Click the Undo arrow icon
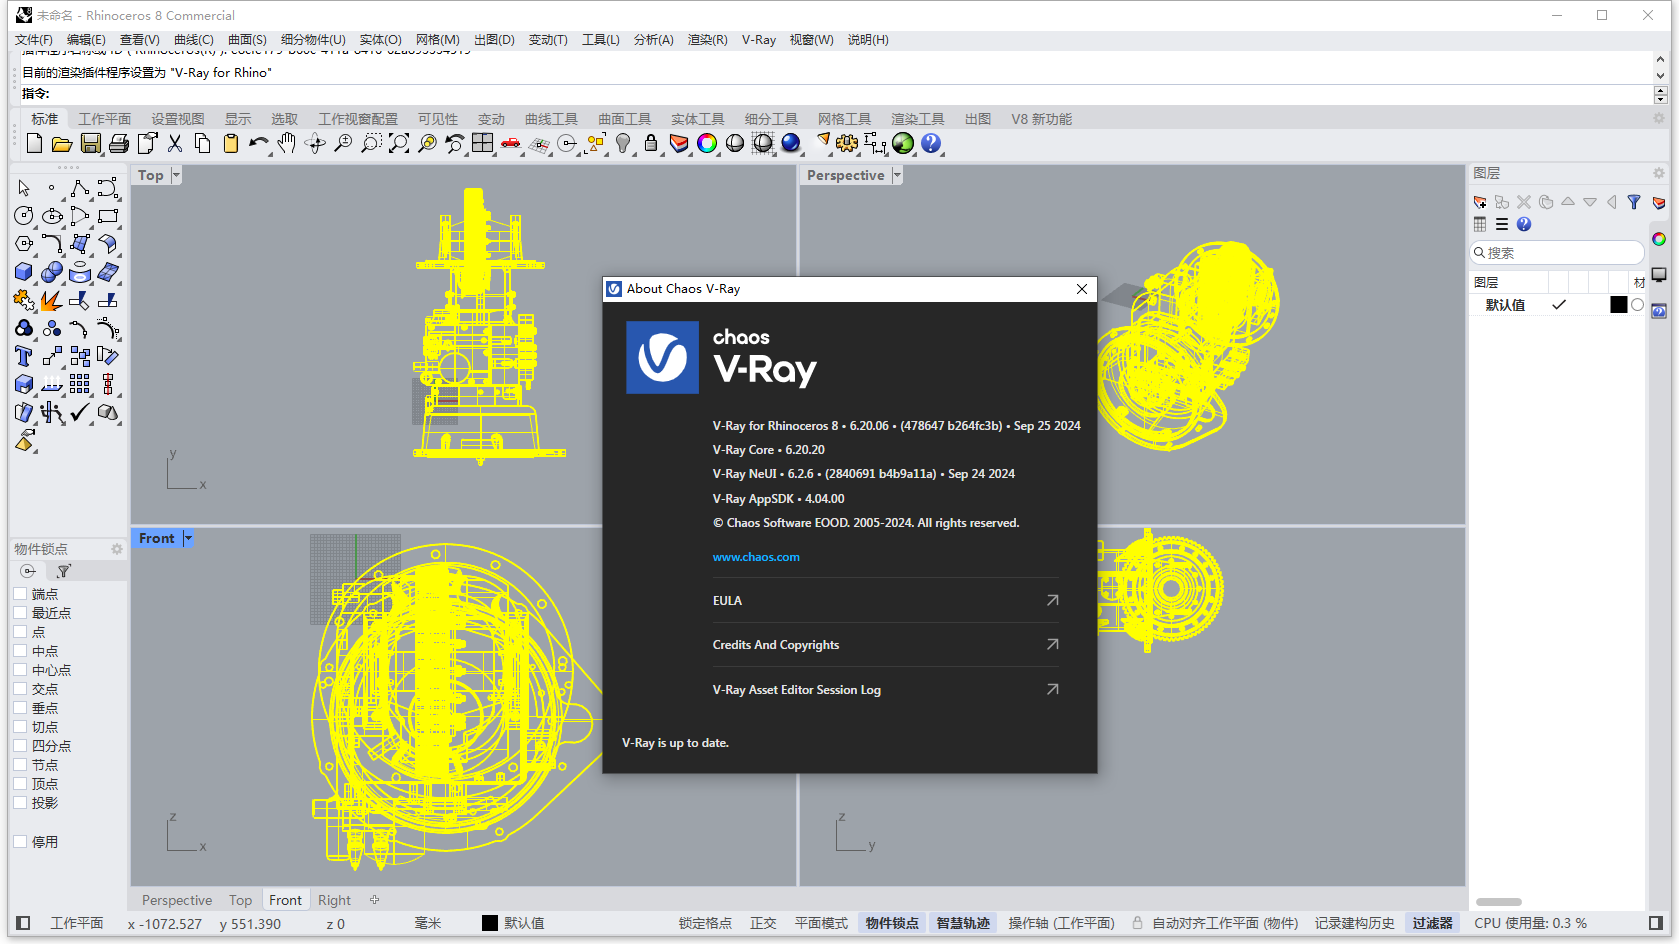Viewport: 1679px width, 944px height. (259, 143)
